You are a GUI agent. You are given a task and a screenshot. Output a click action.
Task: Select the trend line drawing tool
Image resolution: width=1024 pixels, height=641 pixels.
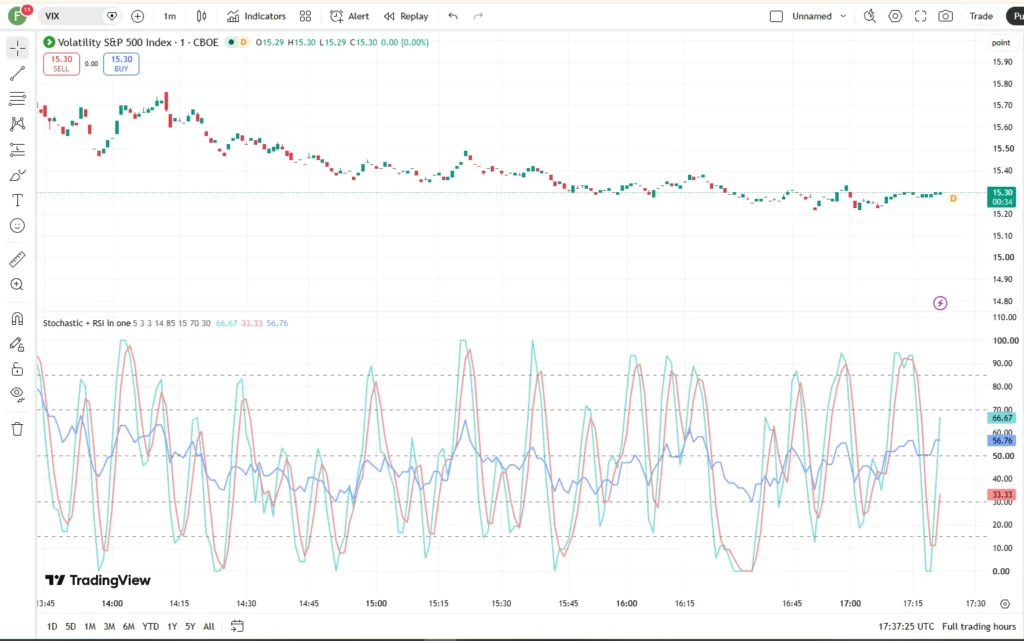pyautogui.click(x=18, y=73)
